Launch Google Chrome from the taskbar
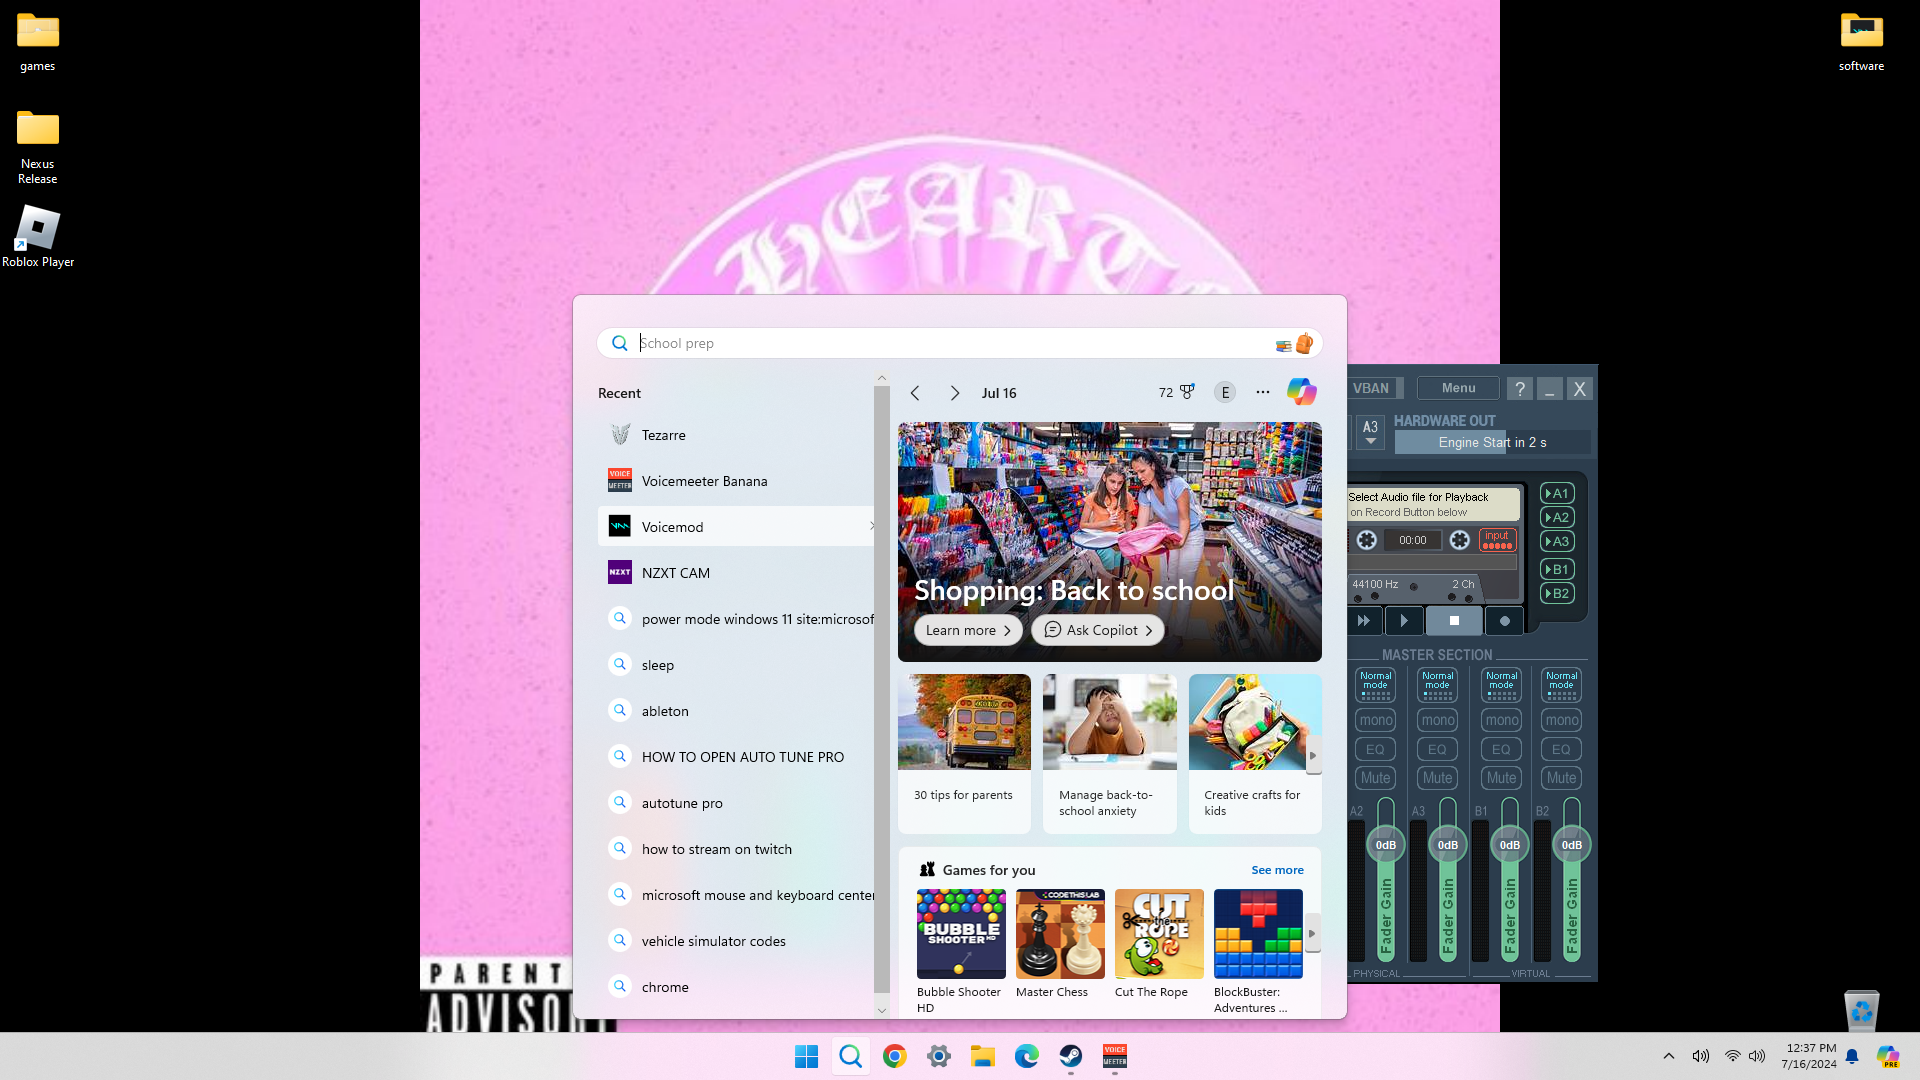1920x1080 pixels. [894, 1056]
